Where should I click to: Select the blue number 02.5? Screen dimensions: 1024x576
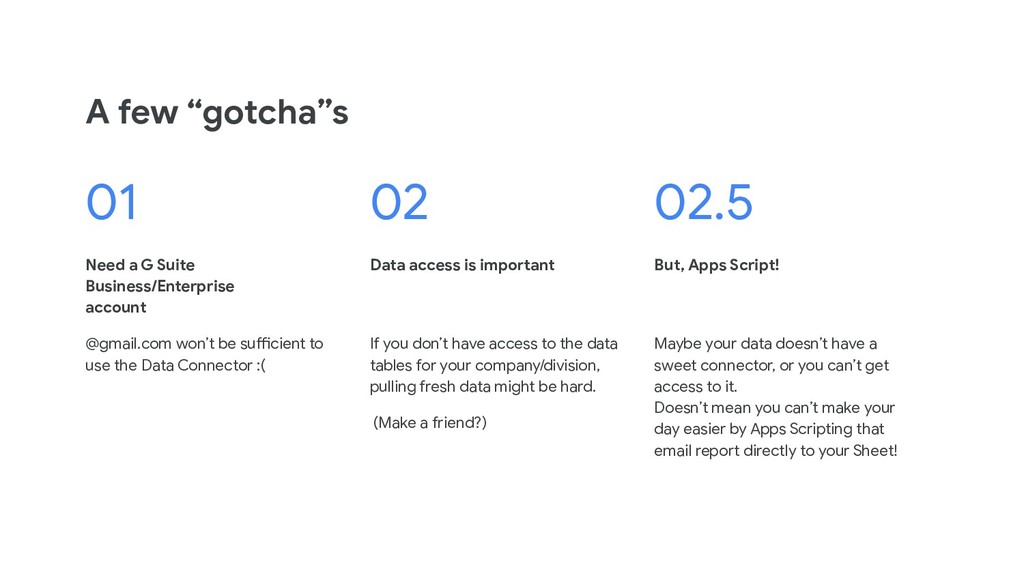point(703,202)
